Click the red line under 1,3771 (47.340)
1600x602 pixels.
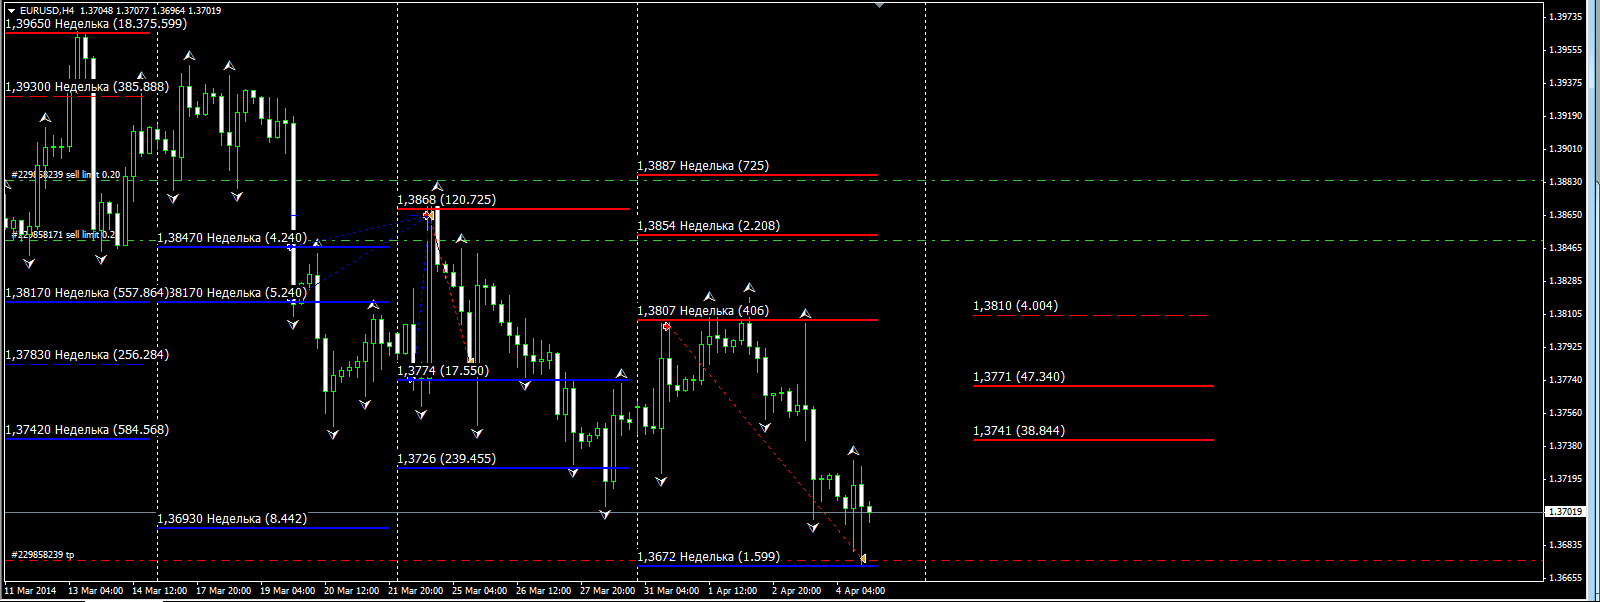1093,386
